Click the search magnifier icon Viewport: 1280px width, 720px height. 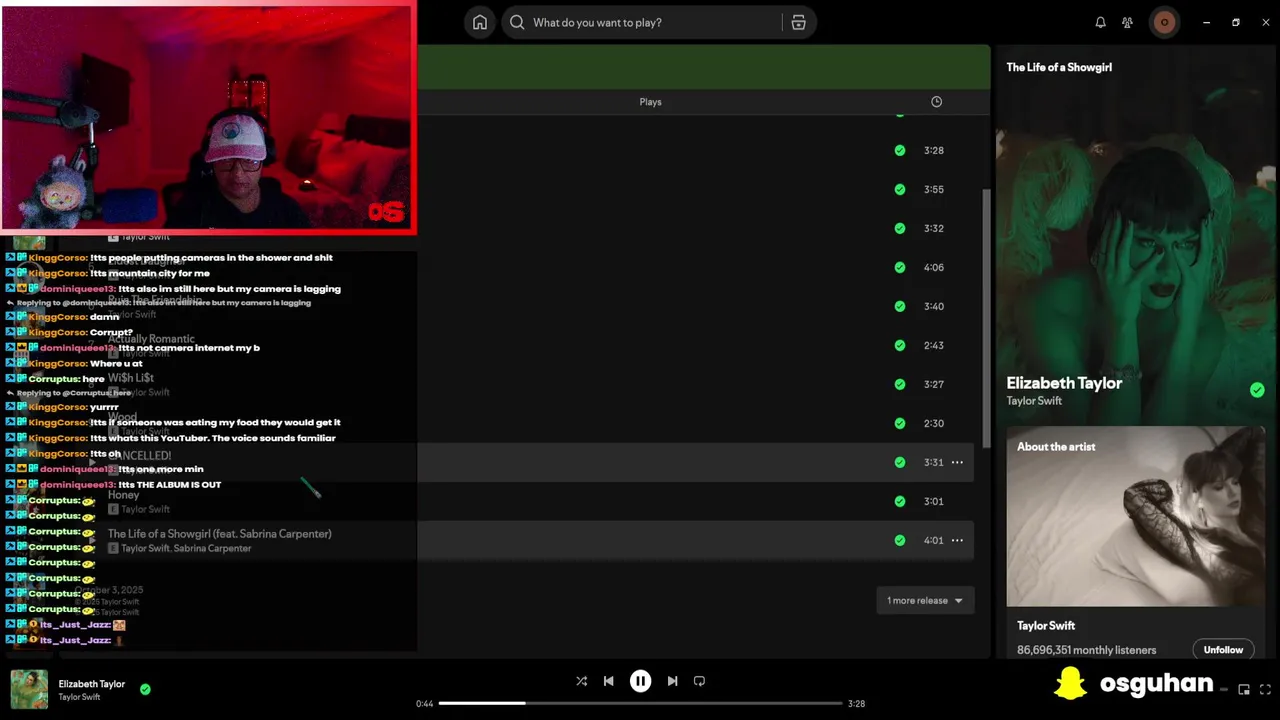coord(517,22)
